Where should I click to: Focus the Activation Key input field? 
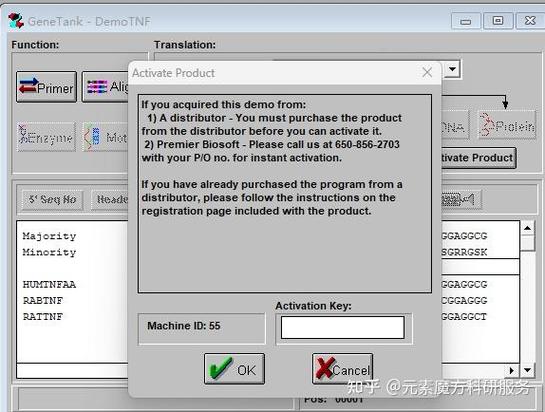342,327
